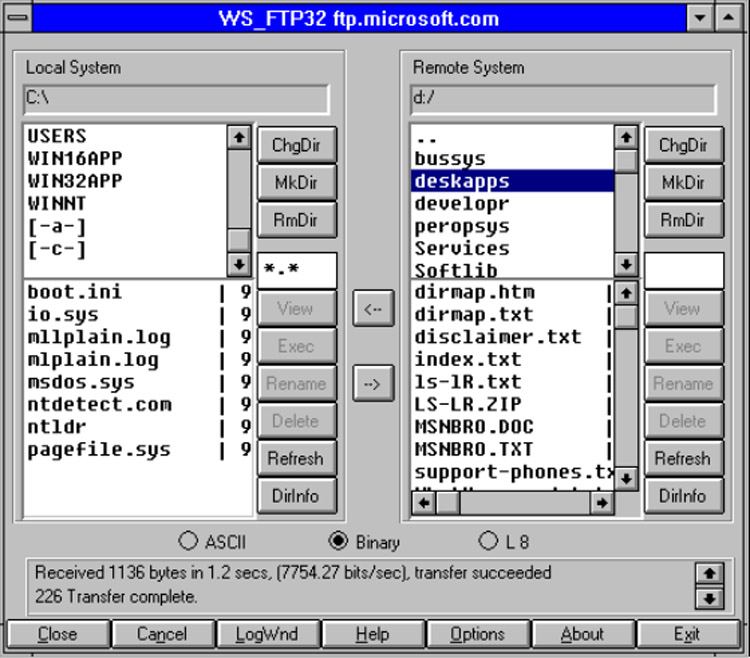
Task: Click remote DirInfo button
Action: pos(684,495)
